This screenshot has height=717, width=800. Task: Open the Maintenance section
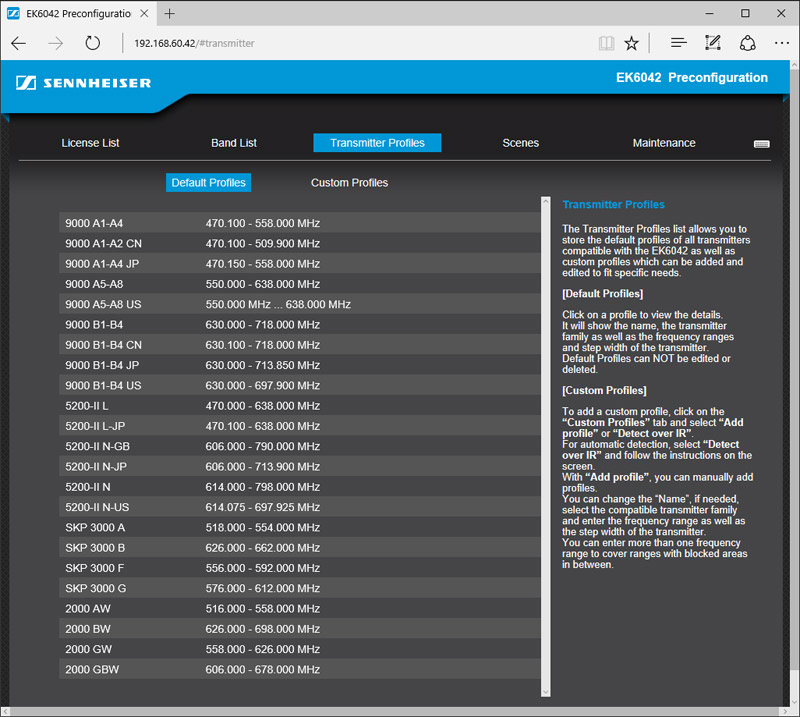click(664, 143)
